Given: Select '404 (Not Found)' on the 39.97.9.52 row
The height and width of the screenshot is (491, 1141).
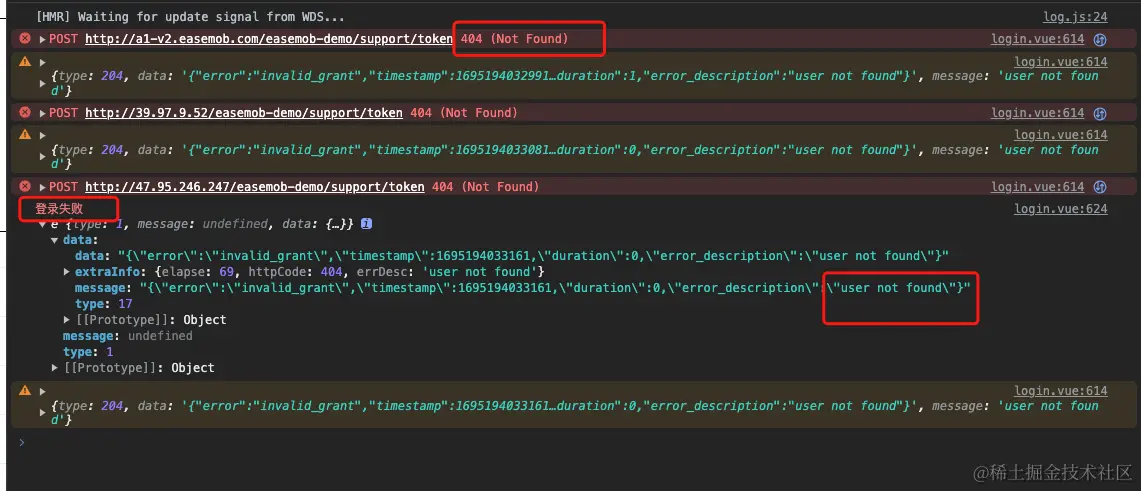Looking at the screenshot, I should click(464, 113).
